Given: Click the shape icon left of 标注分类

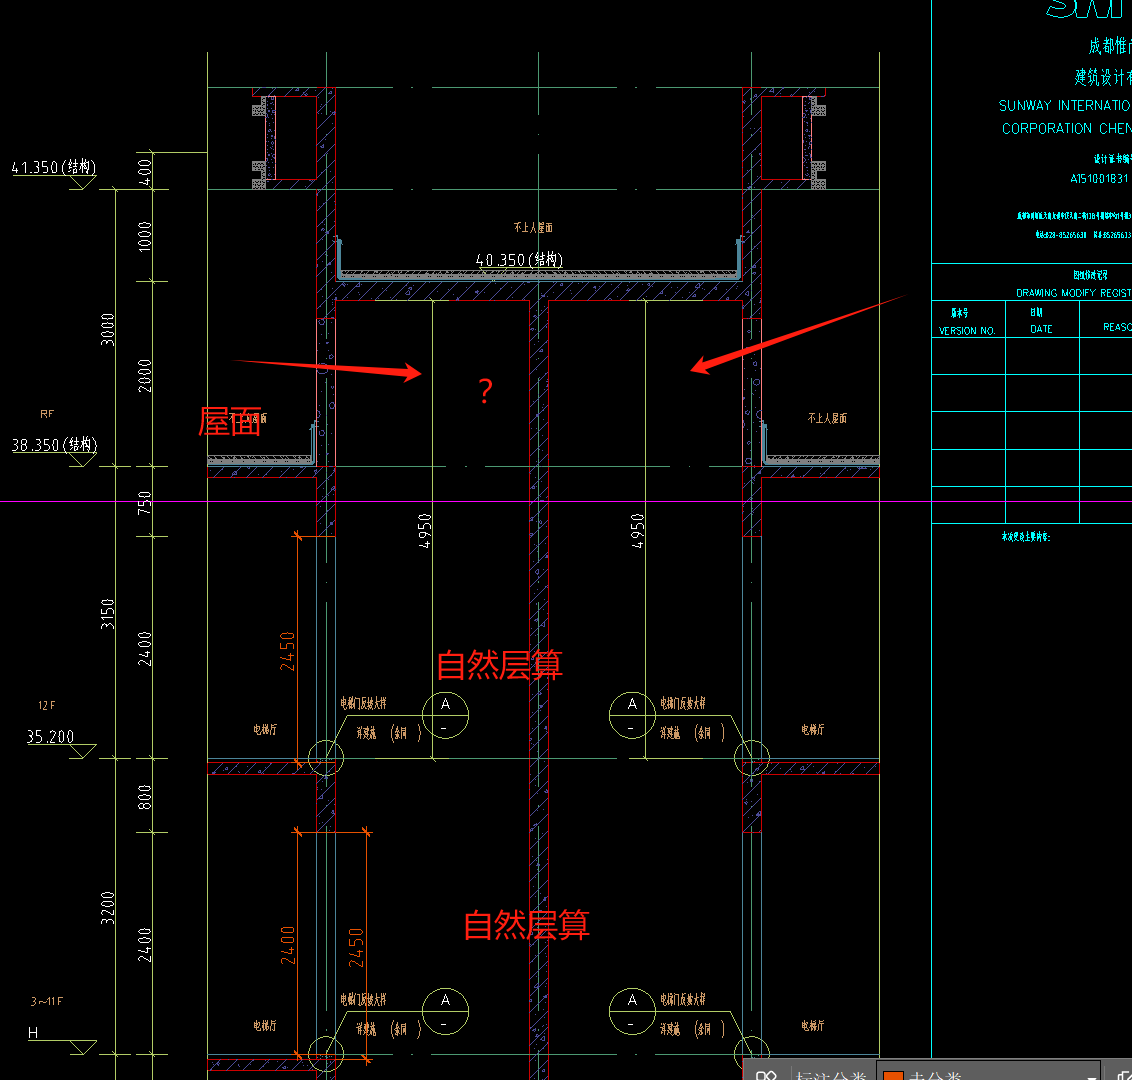Looking at the screenshot, I should coord(766,1075).
